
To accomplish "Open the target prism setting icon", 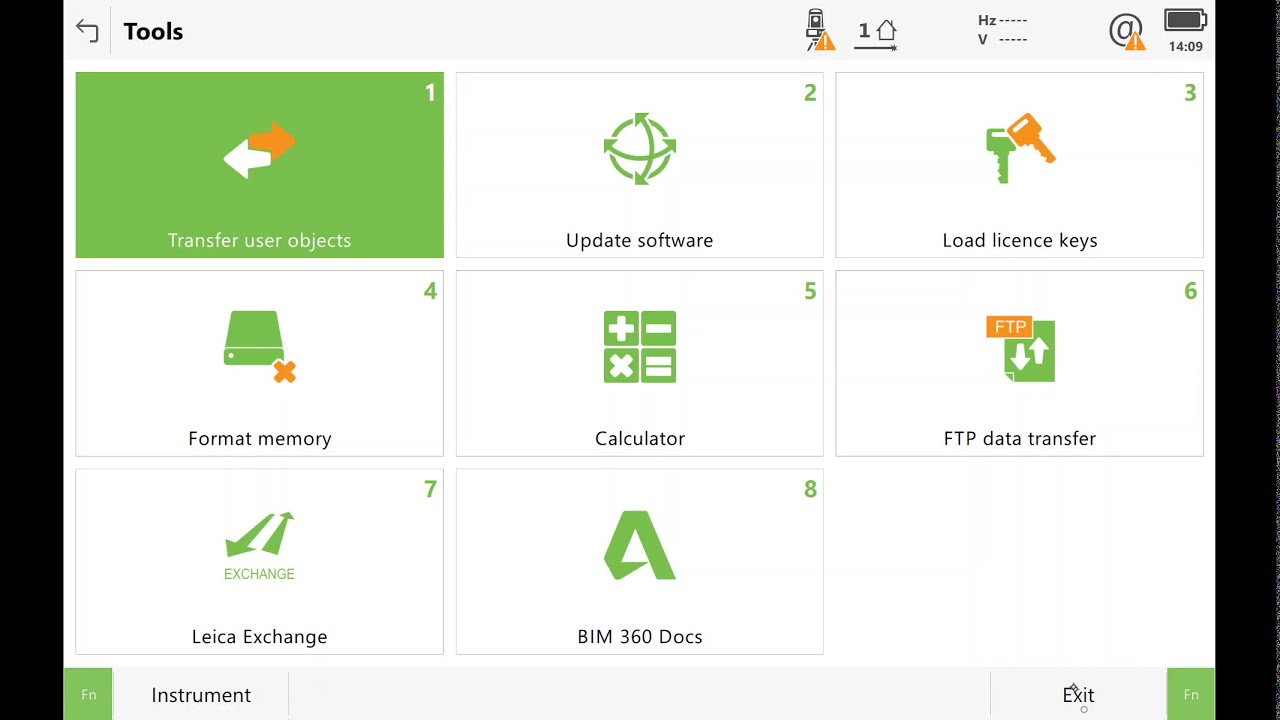I will pos(877,33).
